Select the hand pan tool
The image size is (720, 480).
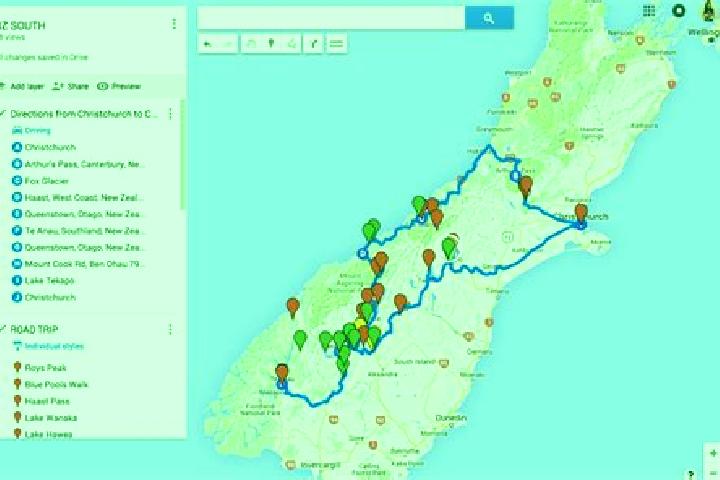251,44
